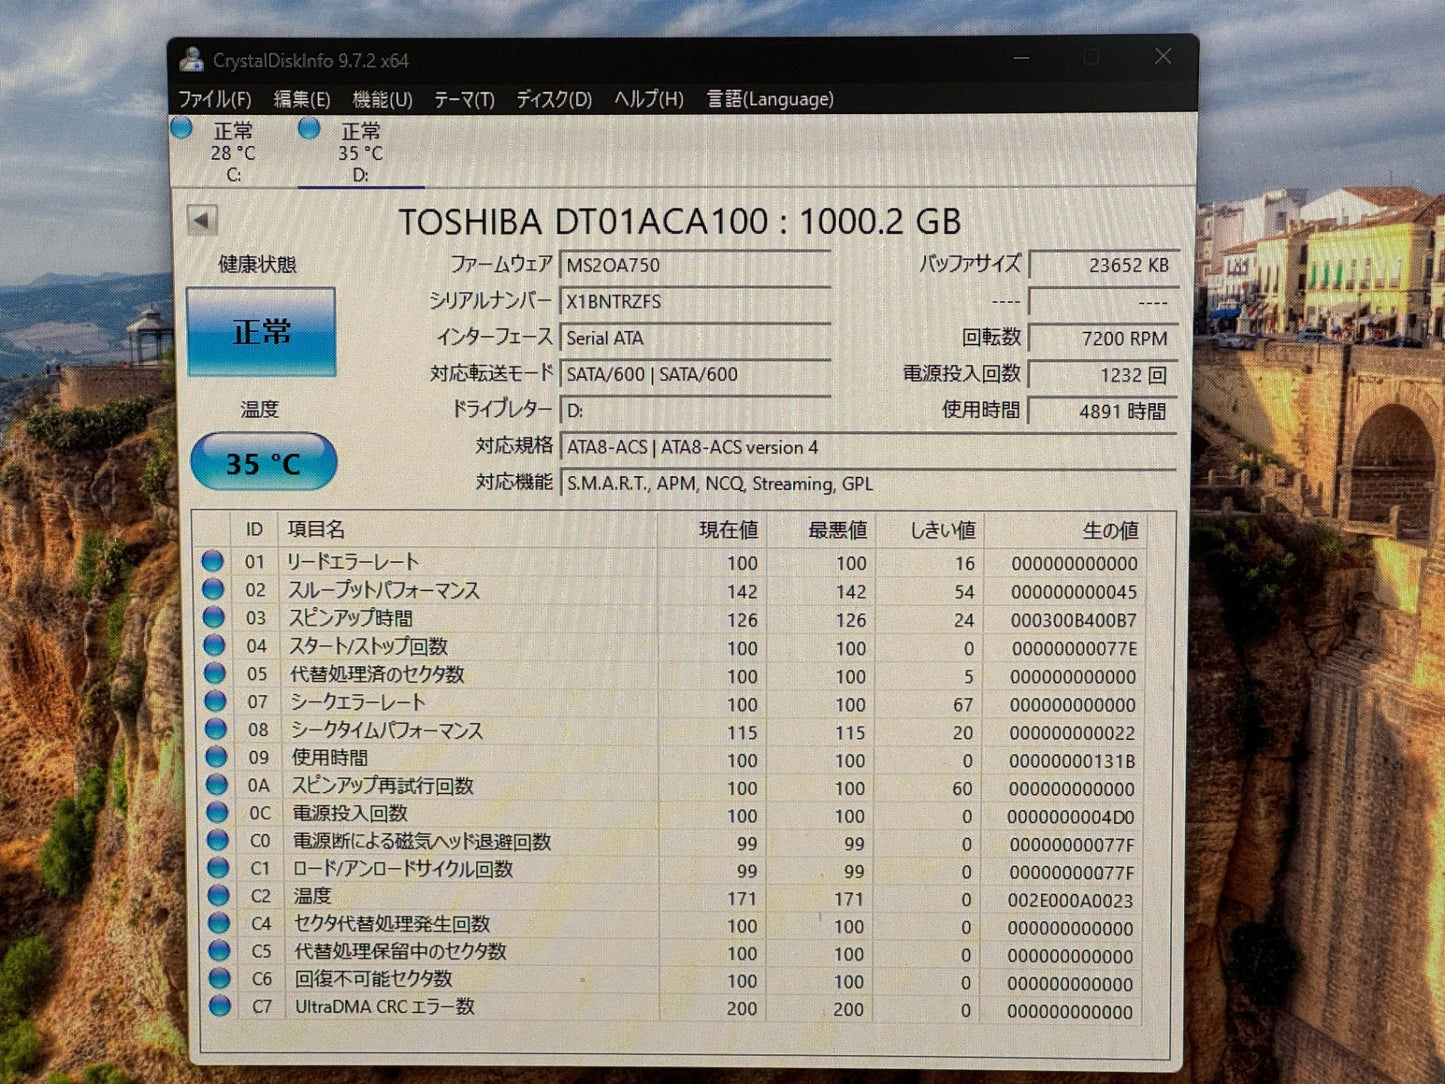Click the rotation rate value 7200 RPM
This screenshot has height=1084, width=1445.
1102,338
